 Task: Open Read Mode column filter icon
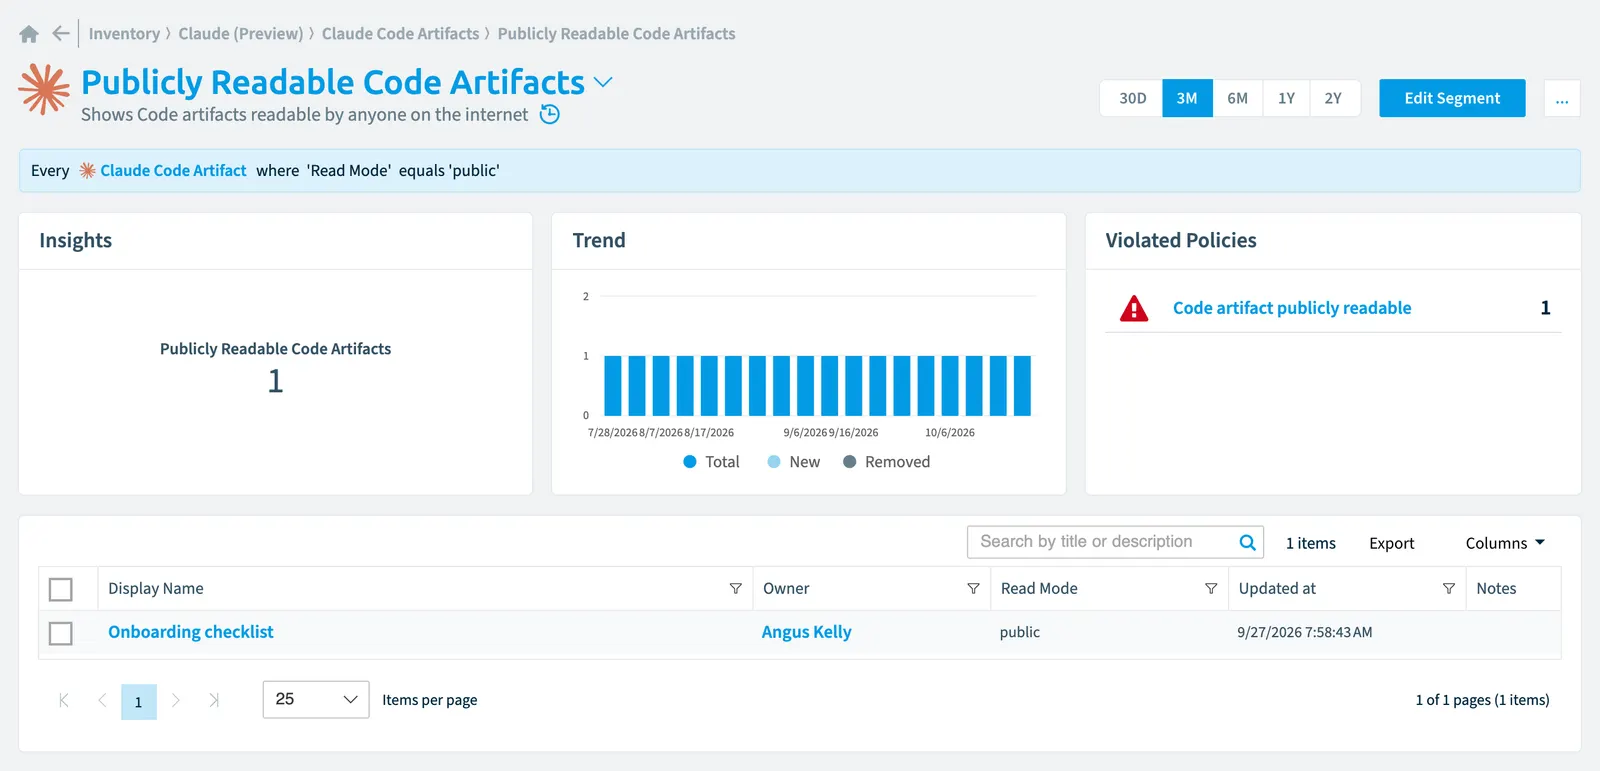click(x=1211, y=589)
